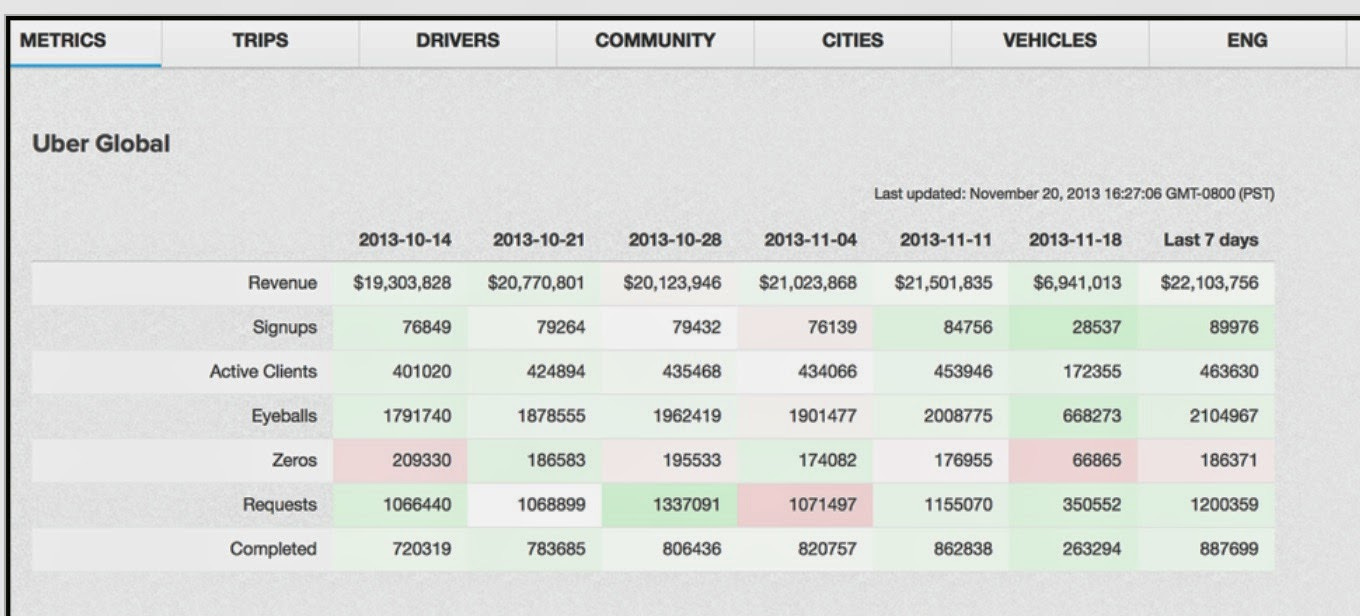Click eyeballs cell 2104967
This screenshot has width=1360, height=616.
(x=1207, y=416)
